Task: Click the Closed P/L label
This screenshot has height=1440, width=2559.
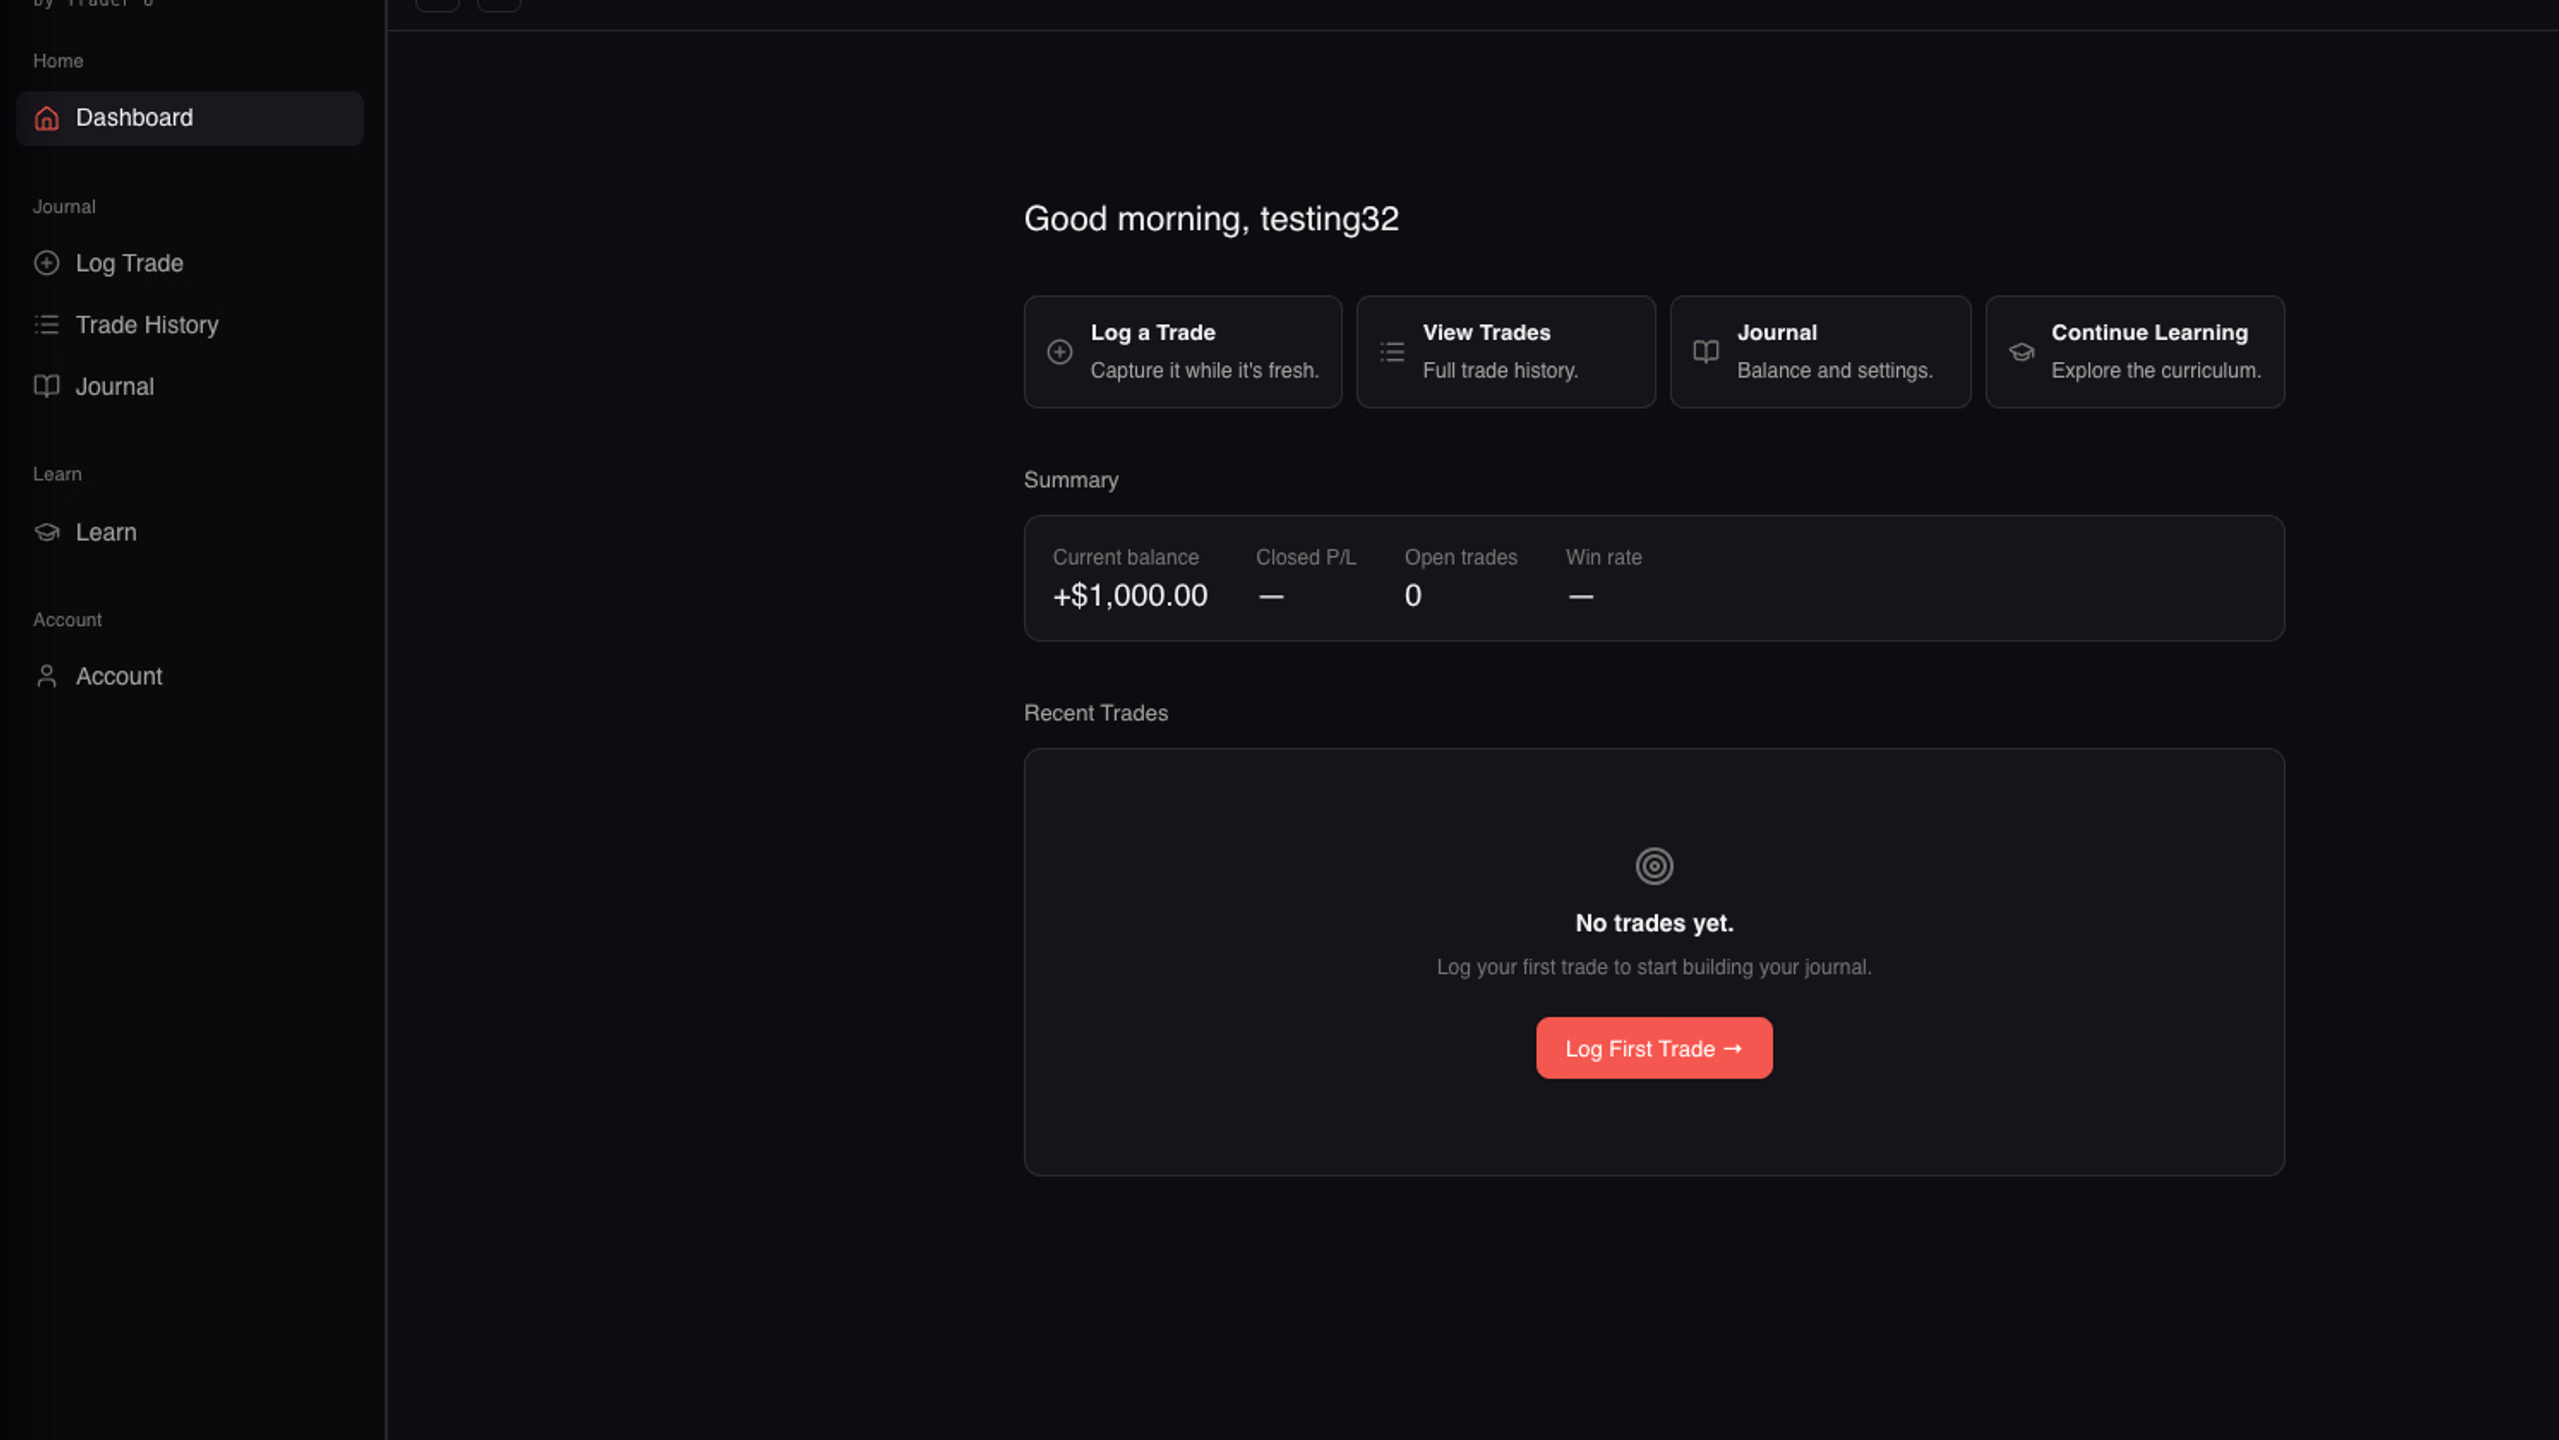Action: [x=1306, y=557]
